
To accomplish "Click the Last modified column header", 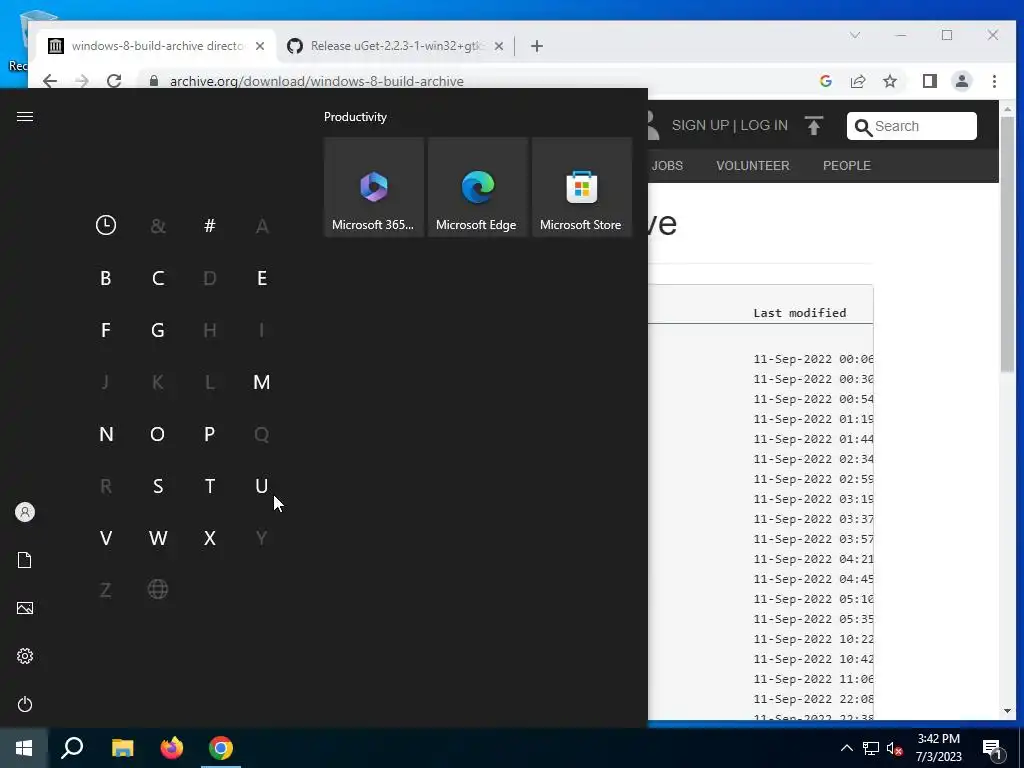I will (x=799, y=313).
